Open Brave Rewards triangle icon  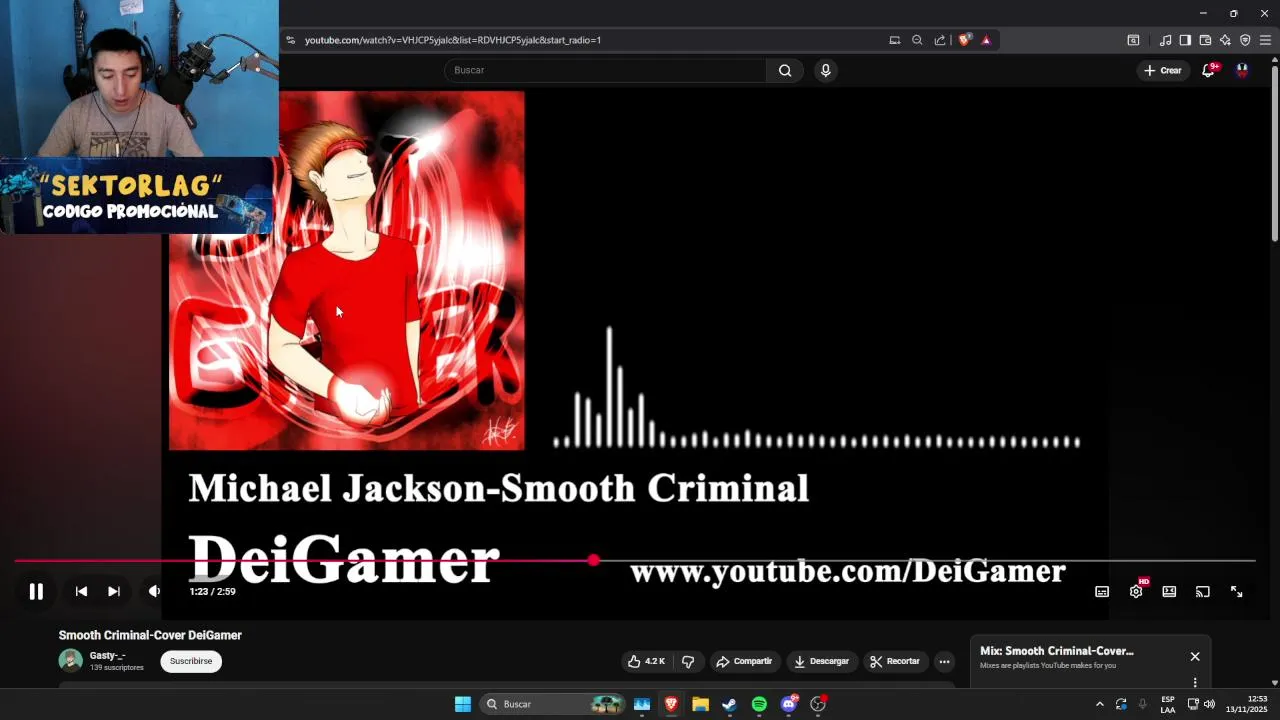tap(986, 40)
